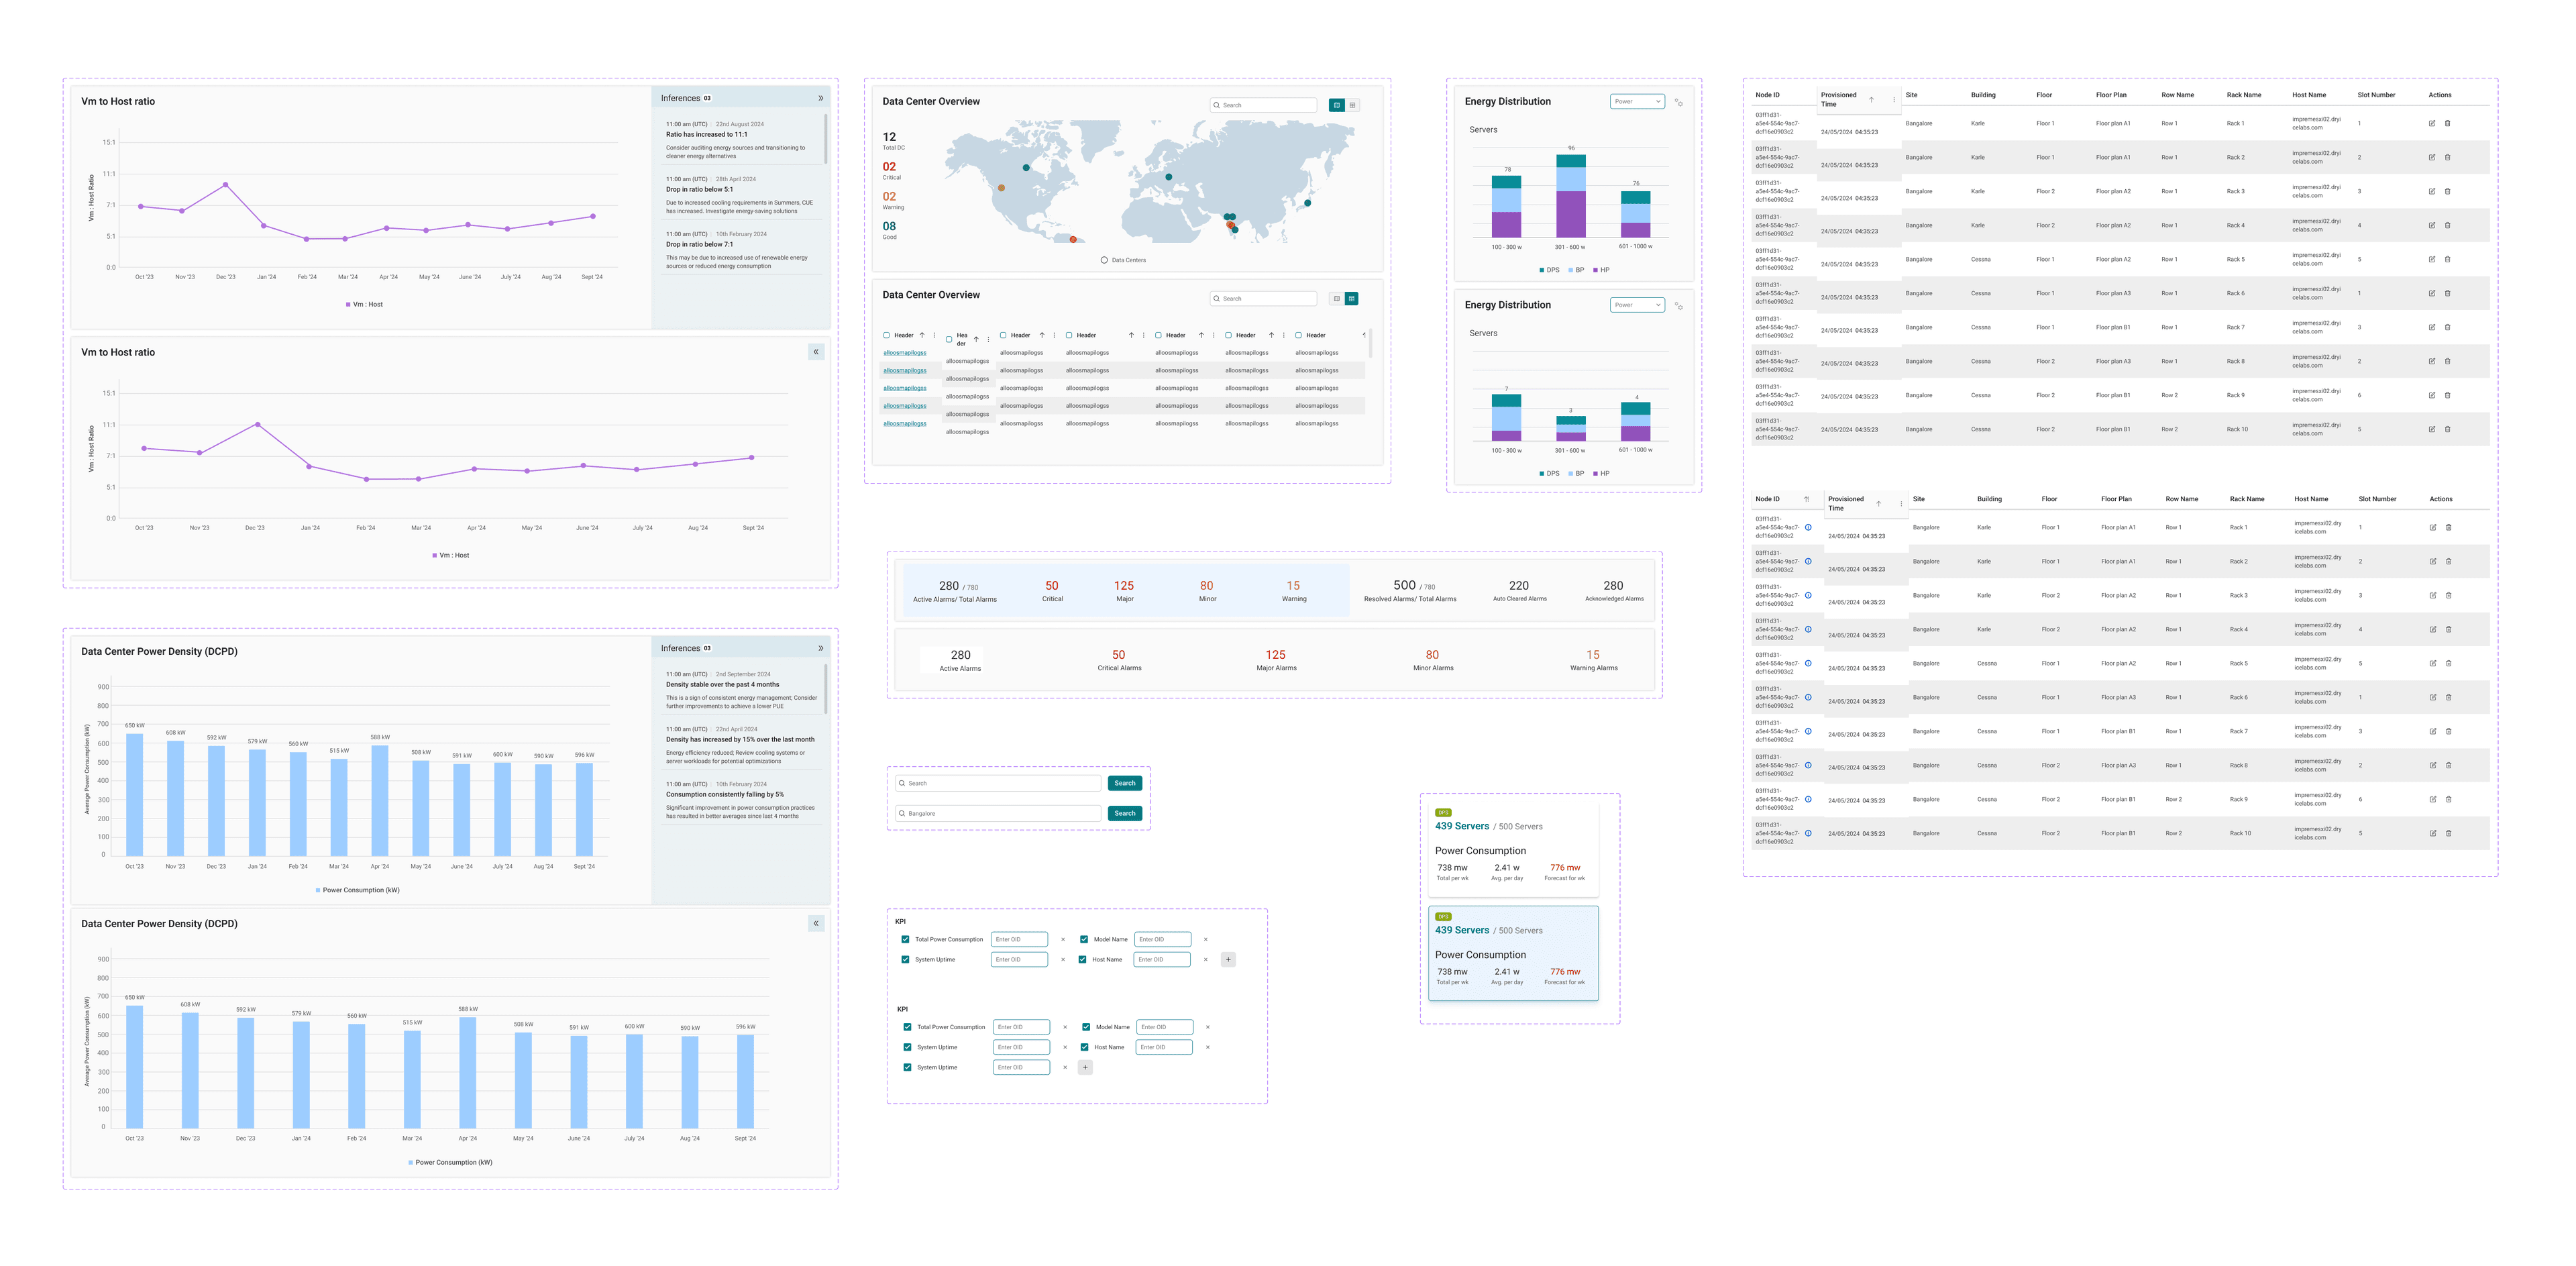The height and width of the screenshot is (1266, 2576).
Task: Select map view icon on the Header-table overview card
Action: (1336, 298)
